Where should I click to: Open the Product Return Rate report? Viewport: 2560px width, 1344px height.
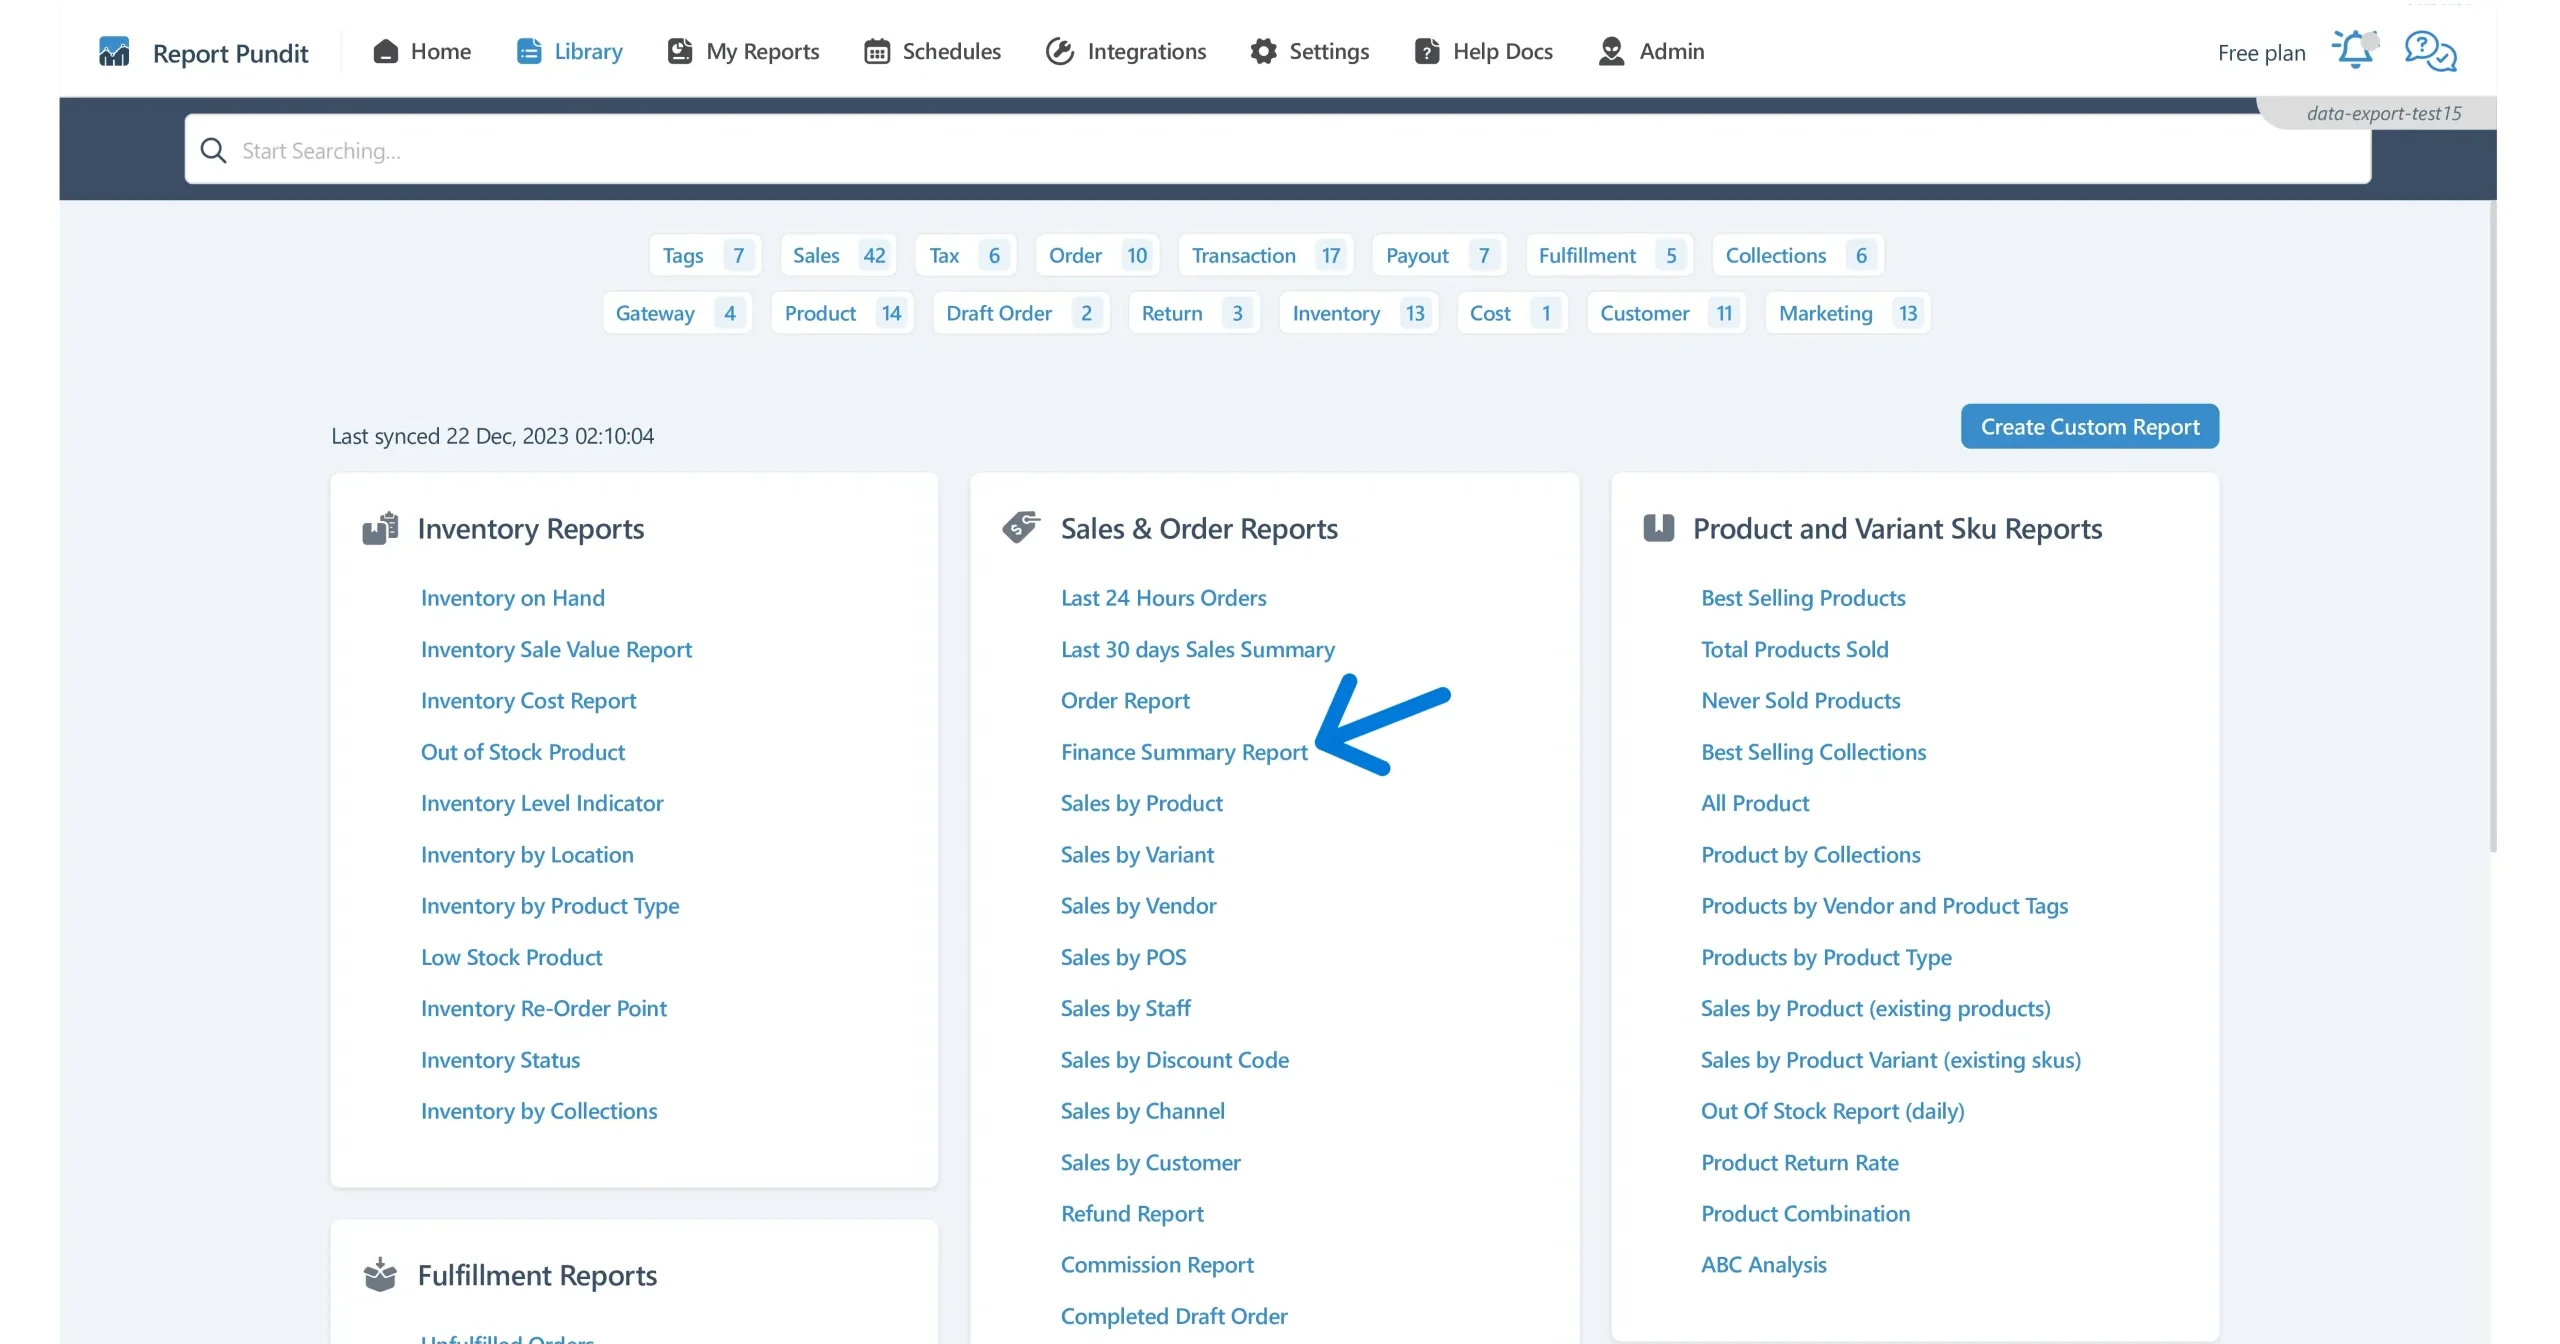(1799, 1162)
